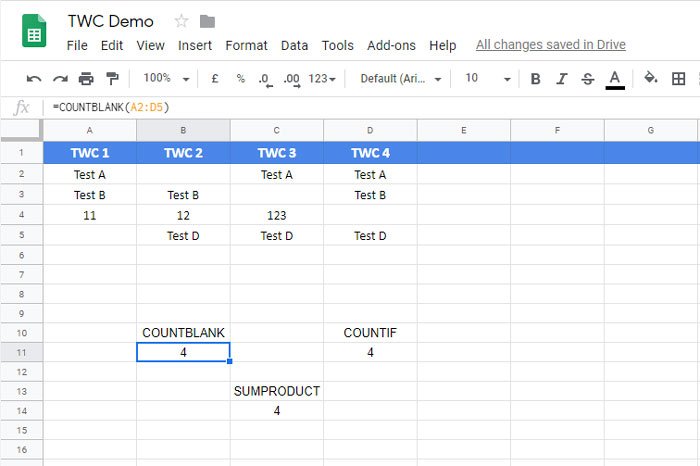Open the Add-ons menu
This screenshot has width=700, height=466.
click(x=391, y=45)
